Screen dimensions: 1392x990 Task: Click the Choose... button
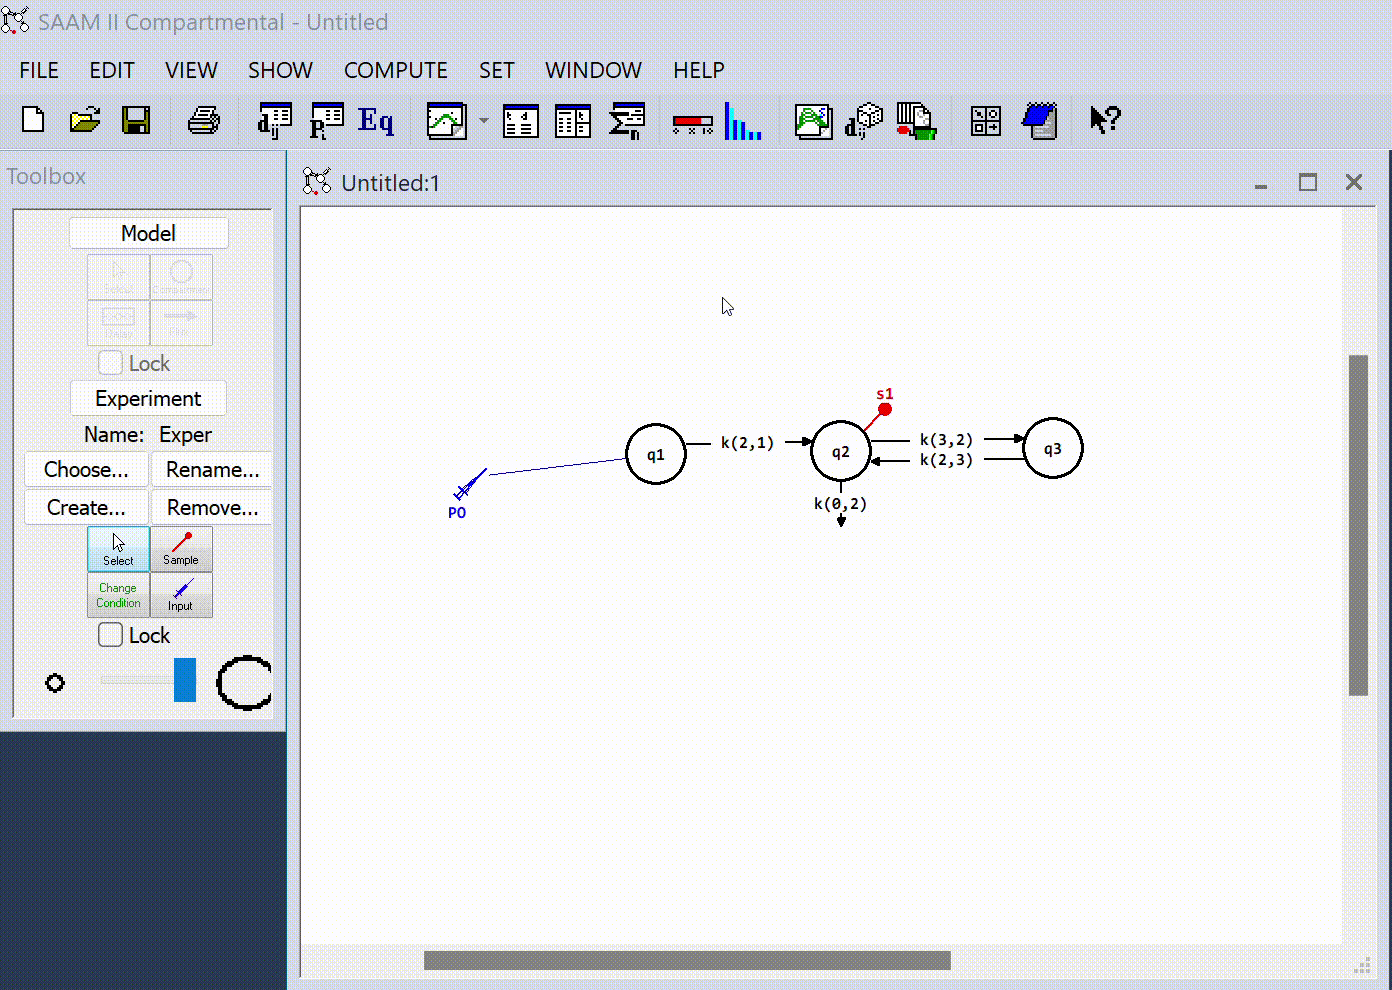[x=86, y=469]
